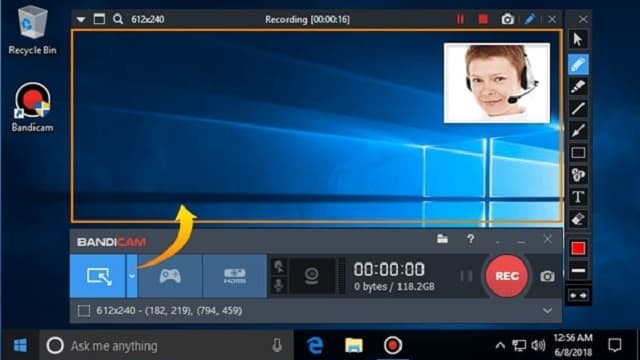Open the Bandicam desktop shortcut
Viewport: 640px width, 360px height.
[32, 107]
